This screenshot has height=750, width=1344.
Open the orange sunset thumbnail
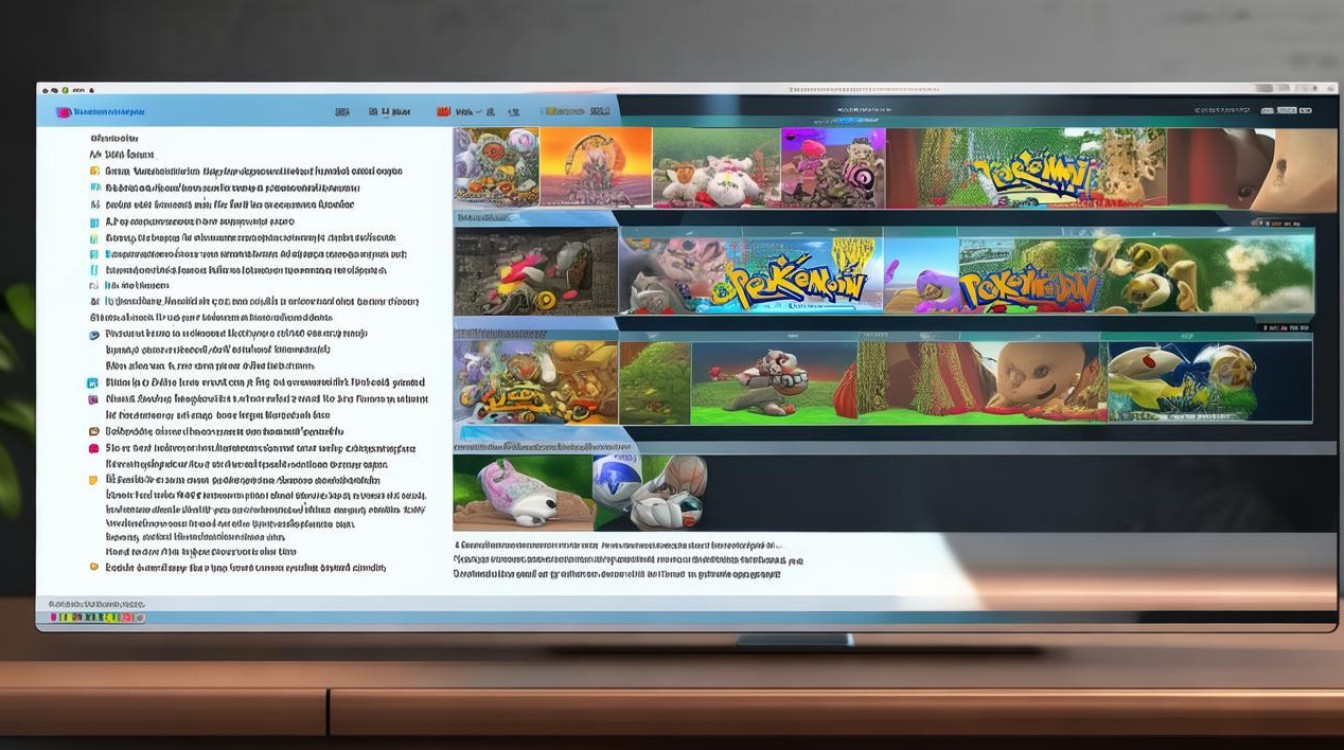[x=596, y=167]
